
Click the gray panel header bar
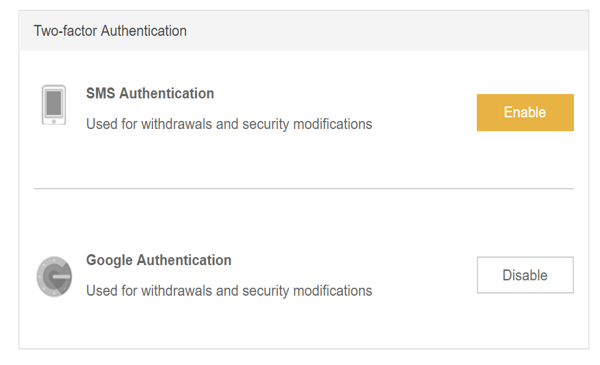click(303, 31)
